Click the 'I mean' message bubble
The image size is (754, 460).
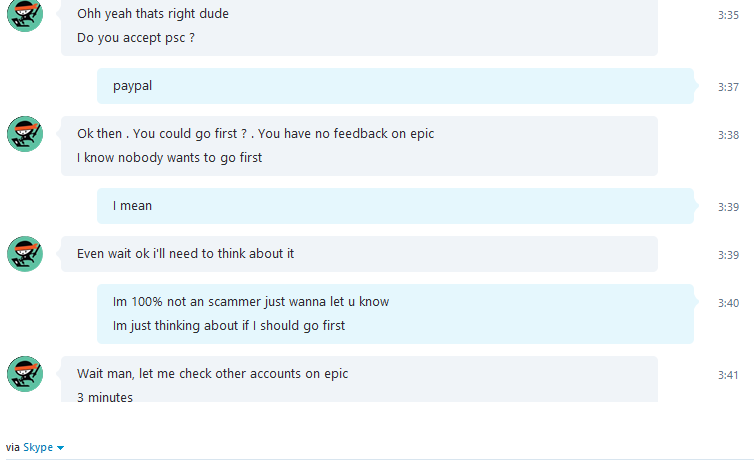(395, 206)
